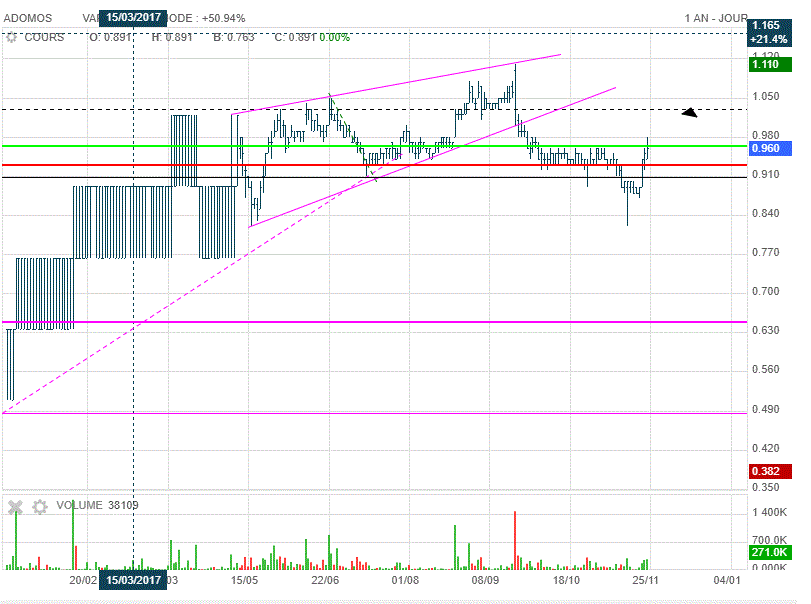Click the 04/01 date on time axis
This screenshot has width=811, height=604.
coord(727,580)
